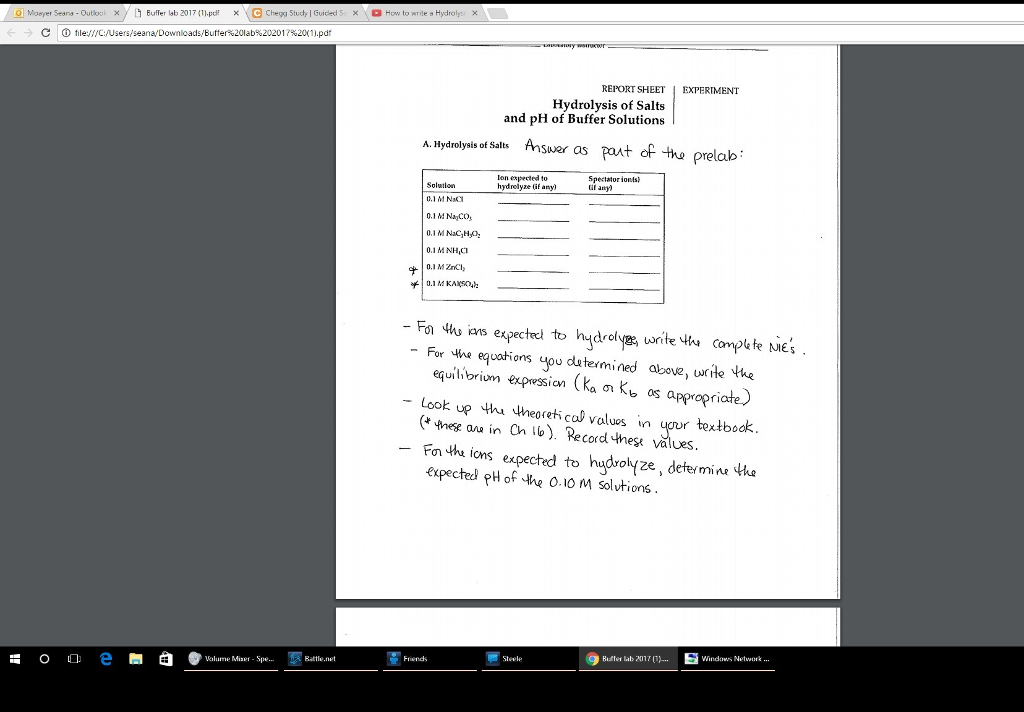This screenshot has width=1024, height=712.
Task: Open Volume Mixer window from taskbar
Action: [232, 659]
